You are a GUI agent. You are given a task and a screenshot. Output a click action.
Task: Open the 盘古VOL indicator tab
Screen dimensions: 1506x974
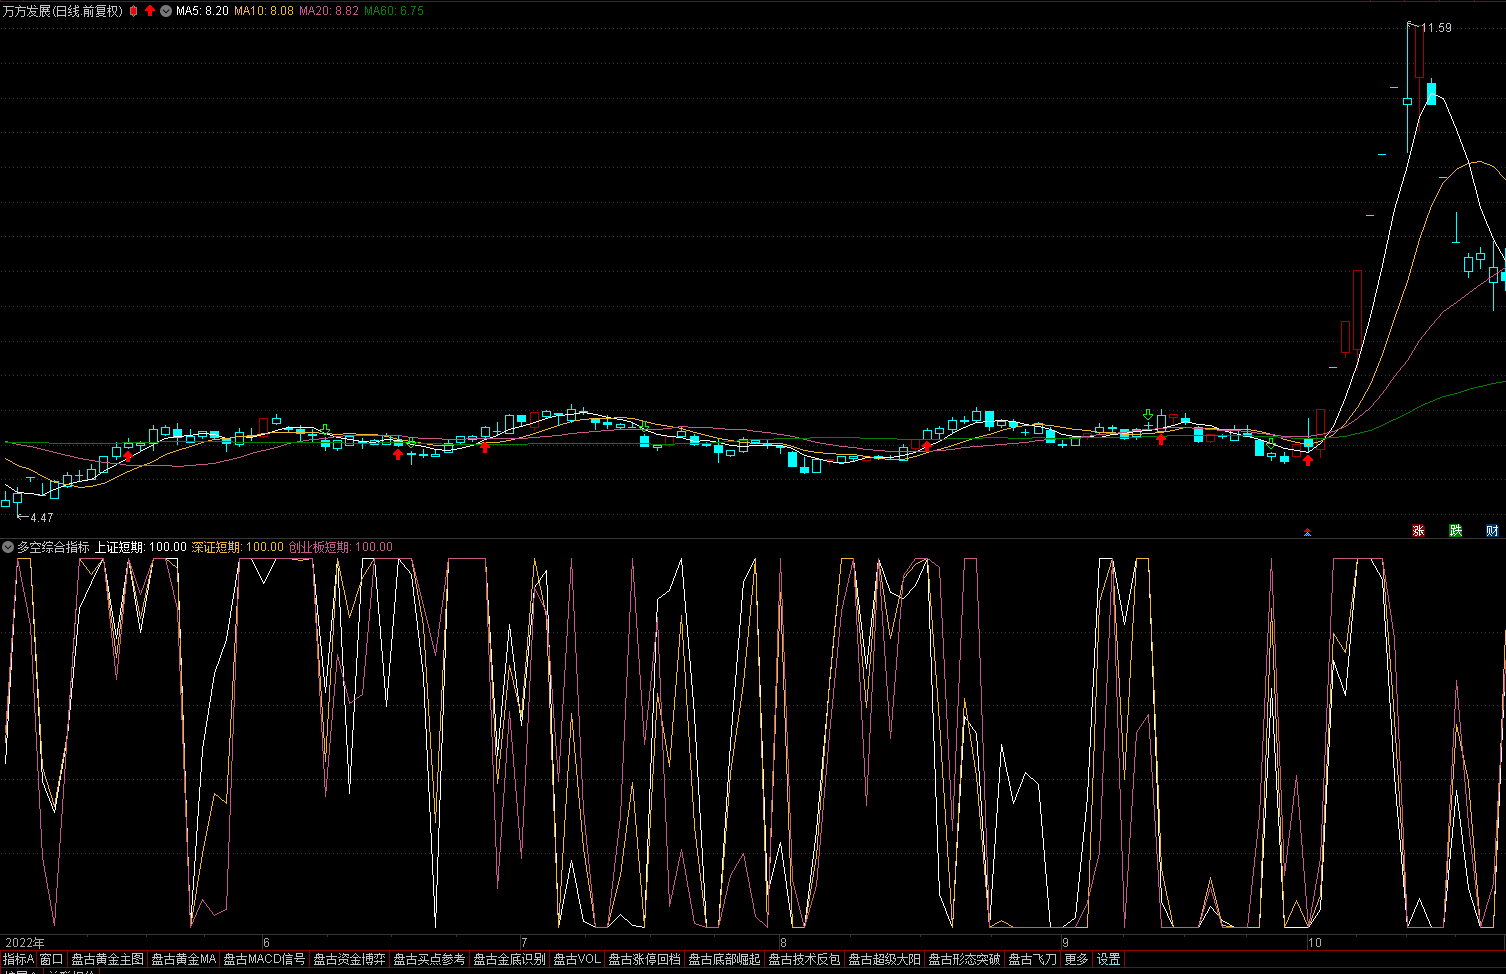[x=577, y=959]
